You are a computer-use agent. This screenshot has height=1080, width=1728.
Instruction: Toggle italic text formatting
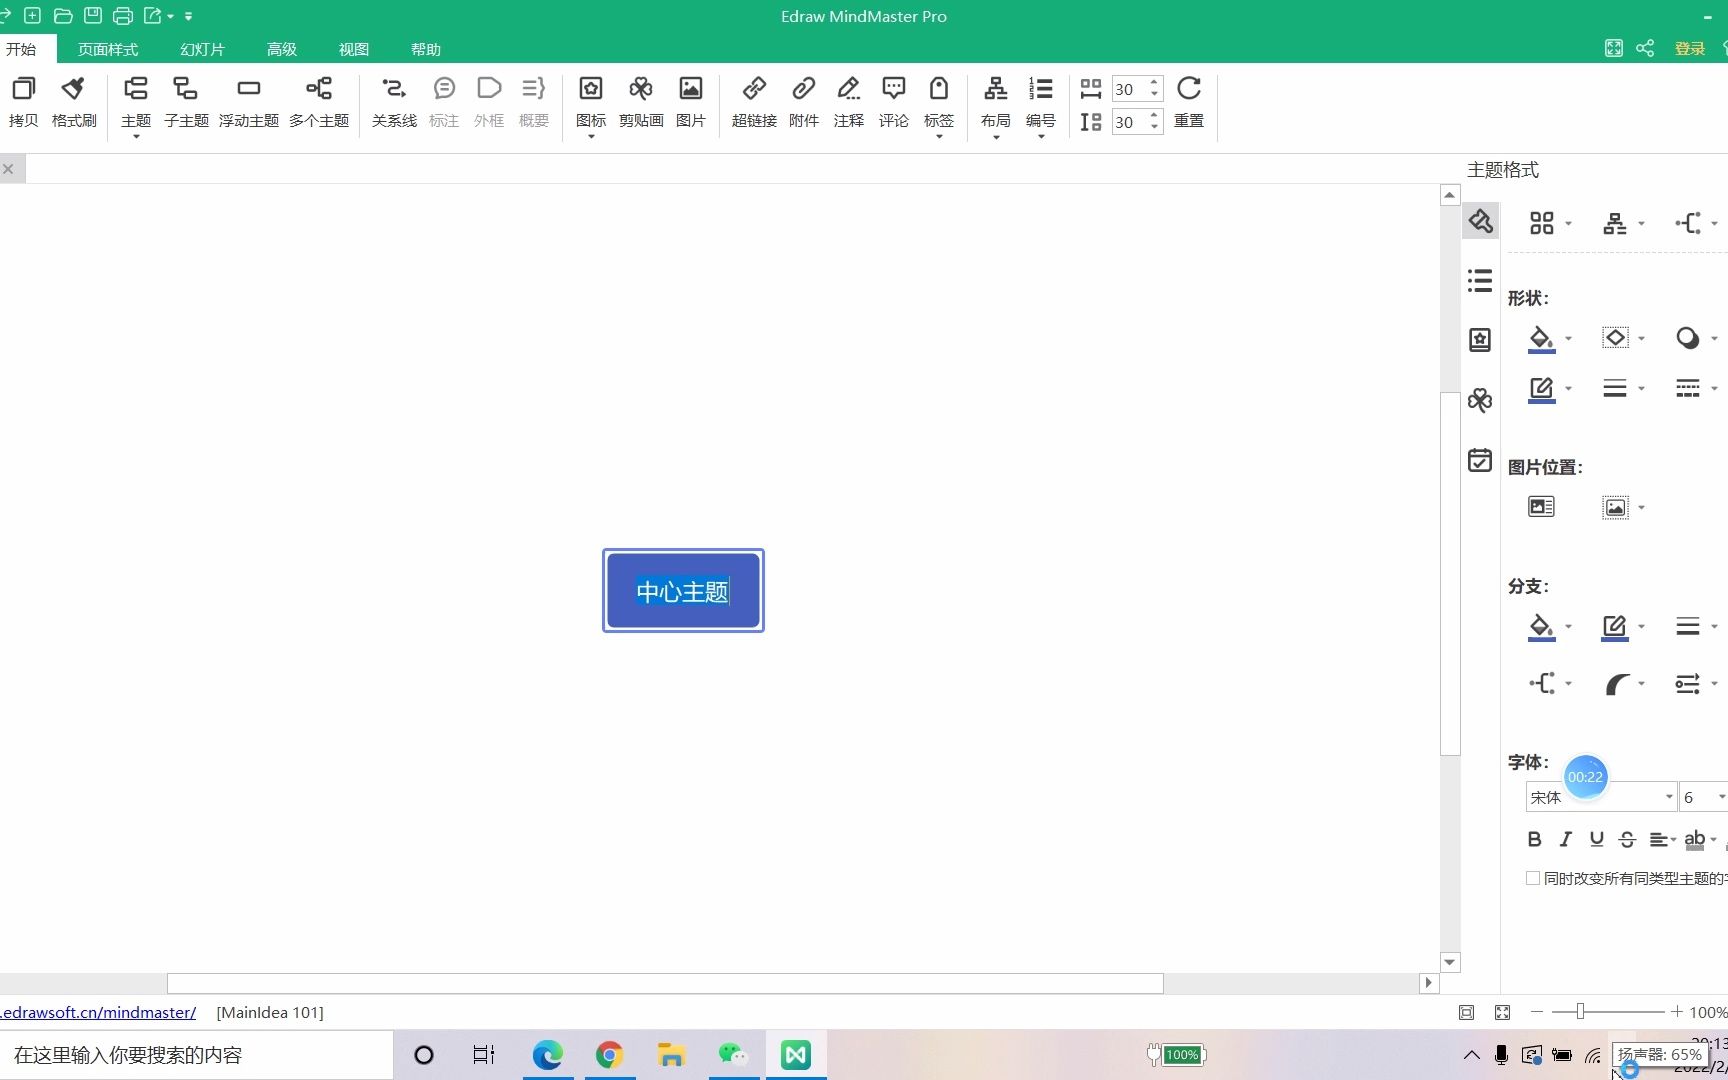(1565, 839)
